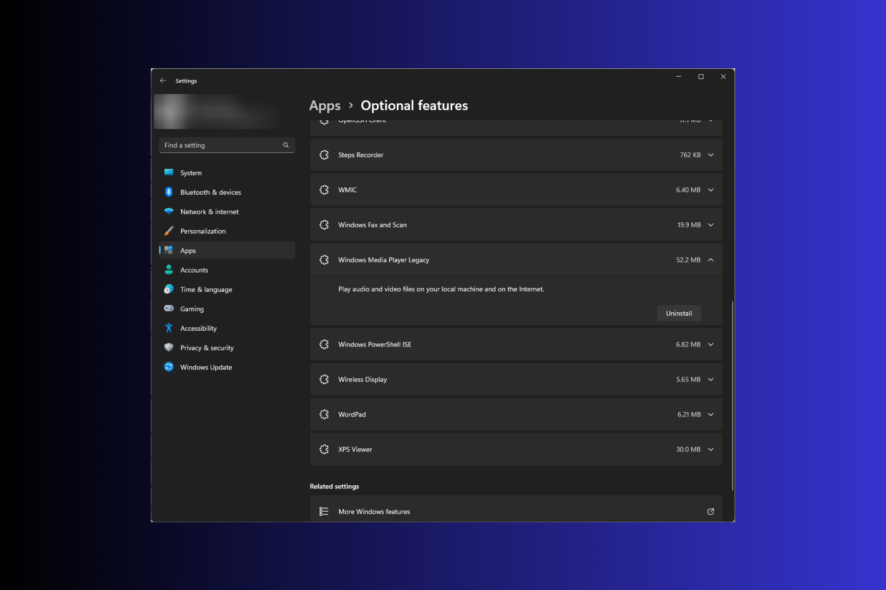Click the Windows PowerShell ISE label

[x=375, y=344]
